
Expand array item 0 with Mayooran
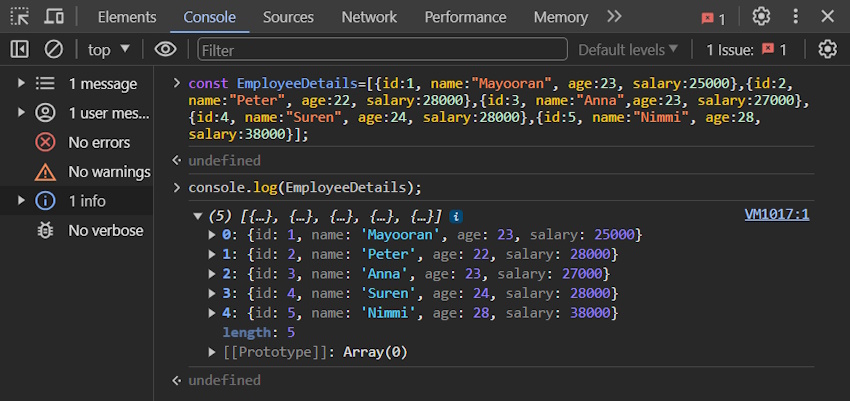coord(213,235)
